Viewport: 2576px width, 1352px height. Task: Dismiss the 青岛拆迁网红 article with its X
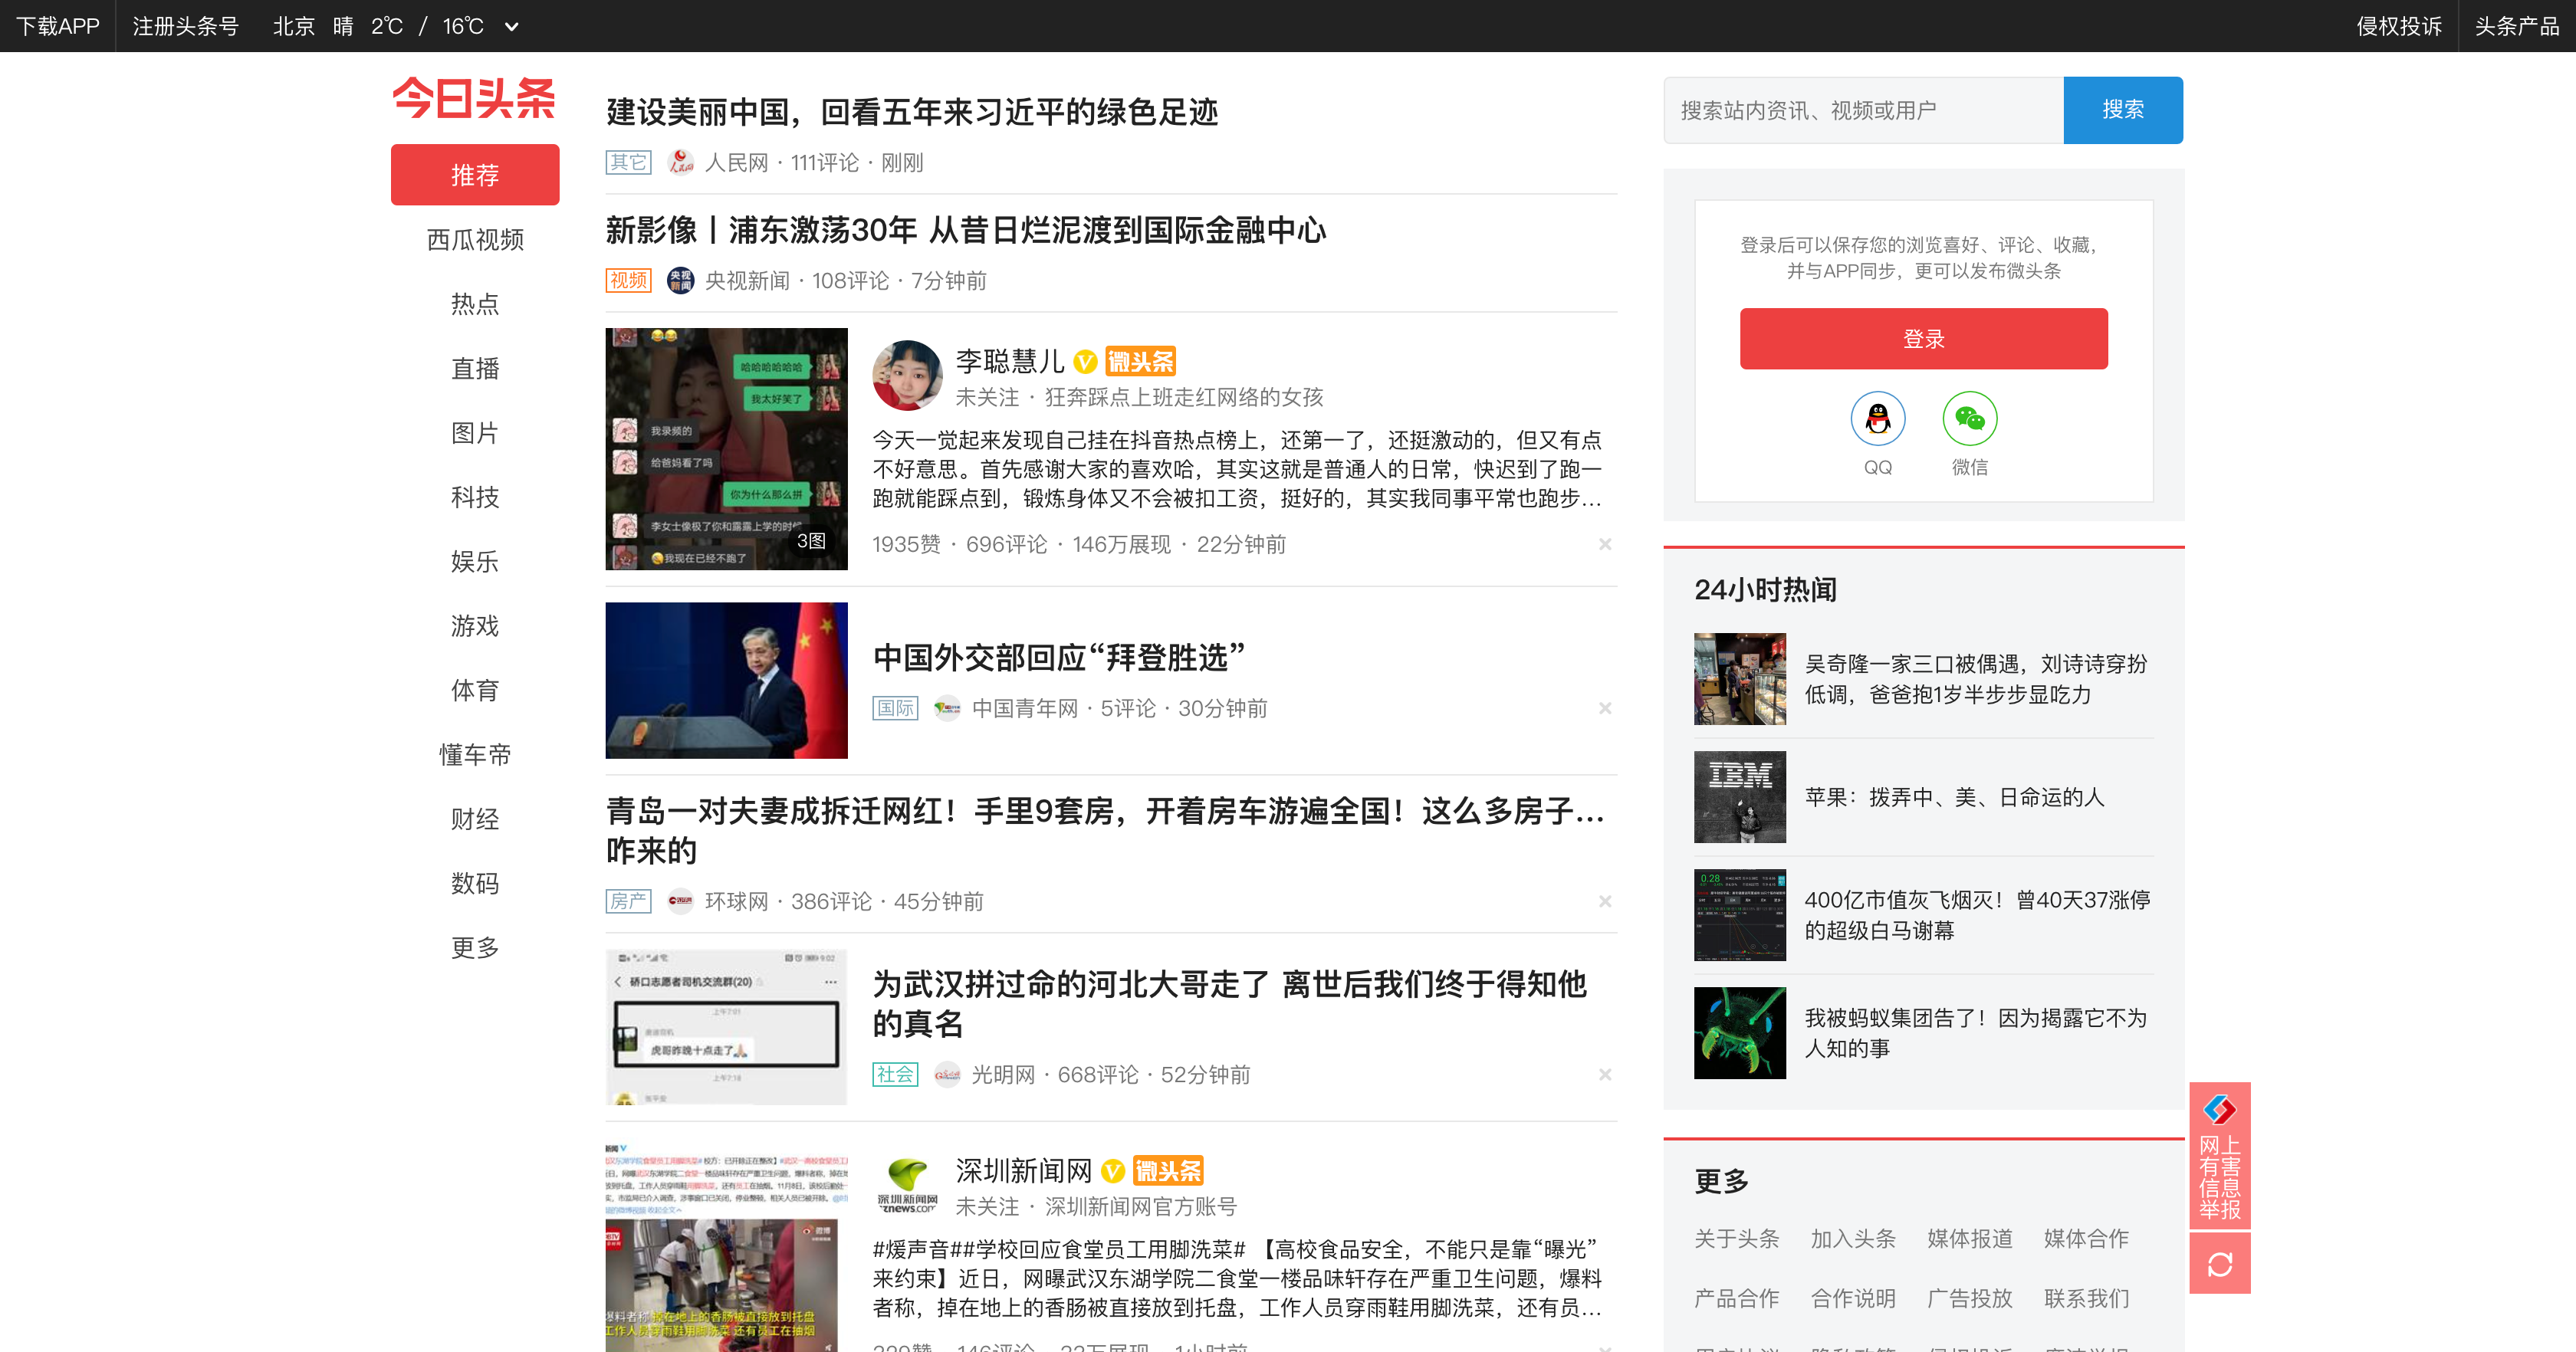[1604, 901]
